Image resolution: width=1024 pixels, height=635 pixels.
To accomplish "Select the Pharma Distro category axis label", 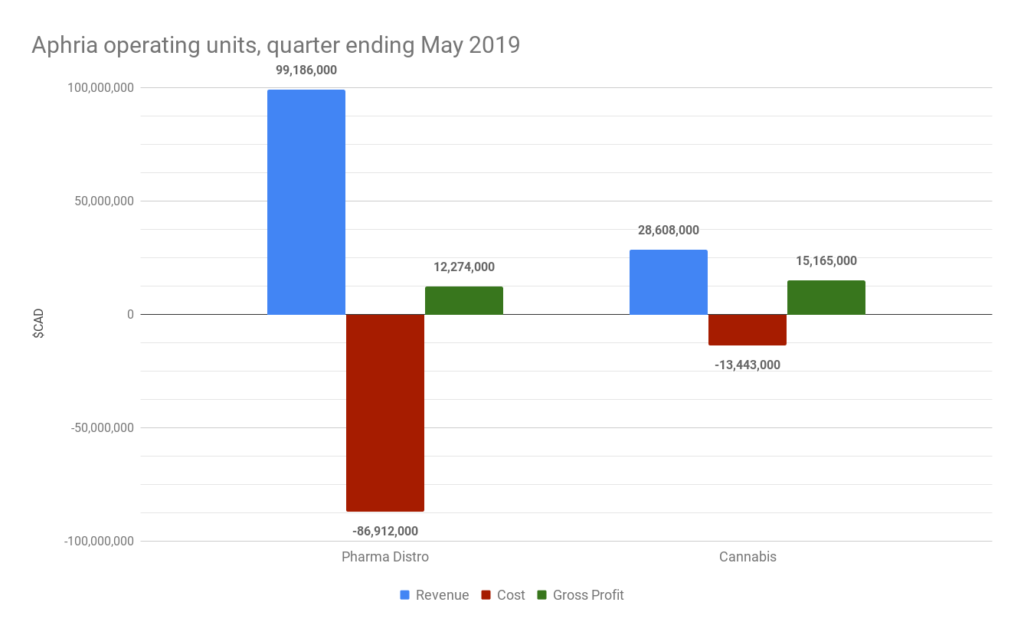I will coord(385,557).
